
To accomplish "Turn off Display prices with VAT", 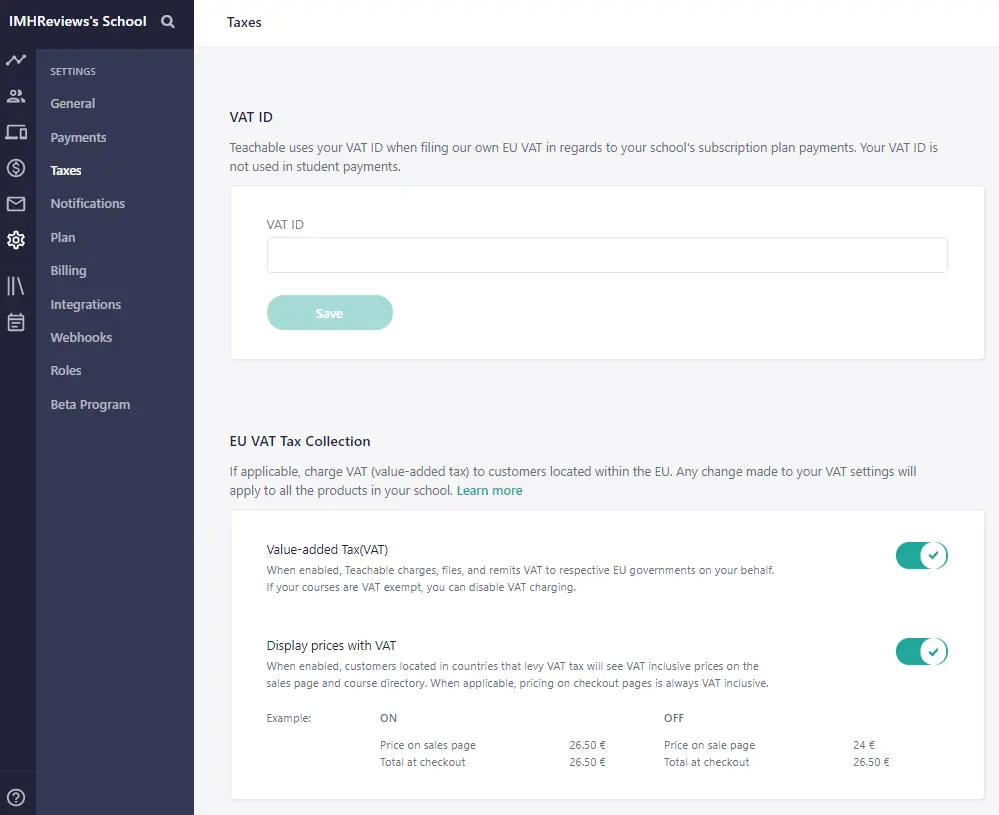I will [921, 652].
